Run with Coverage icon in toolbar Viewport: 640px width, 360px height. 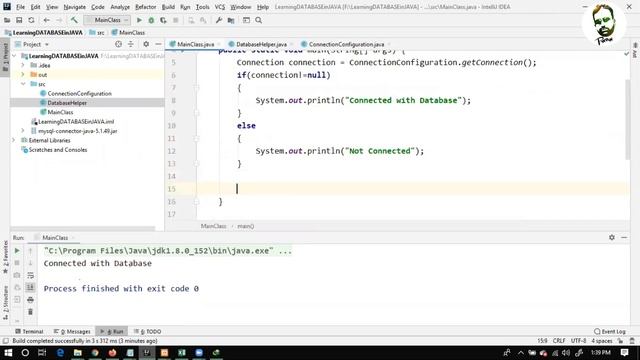163,20
